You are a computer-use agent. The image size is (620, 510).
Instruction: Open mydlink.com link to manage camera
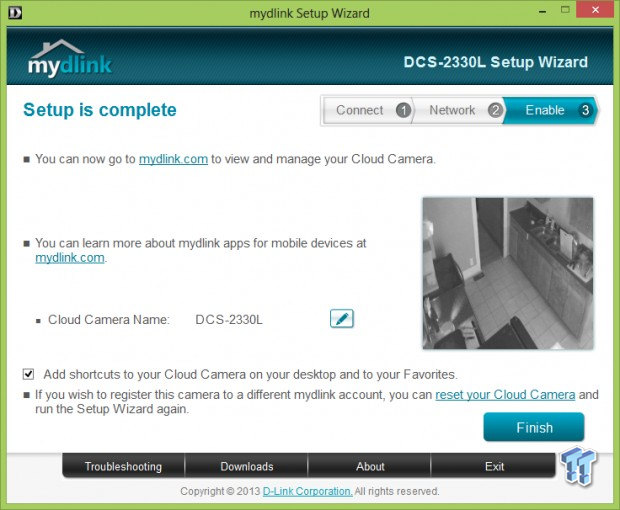[x=173, y=159]
